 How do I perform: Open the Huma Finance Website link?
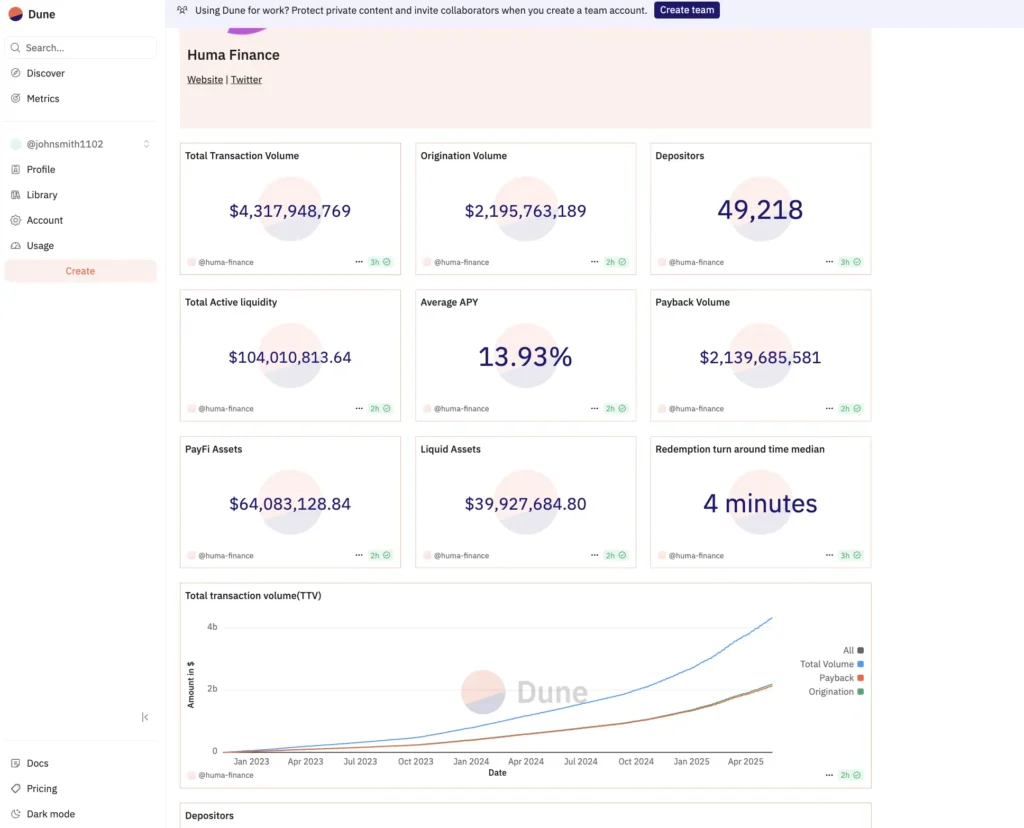[205, 80]
